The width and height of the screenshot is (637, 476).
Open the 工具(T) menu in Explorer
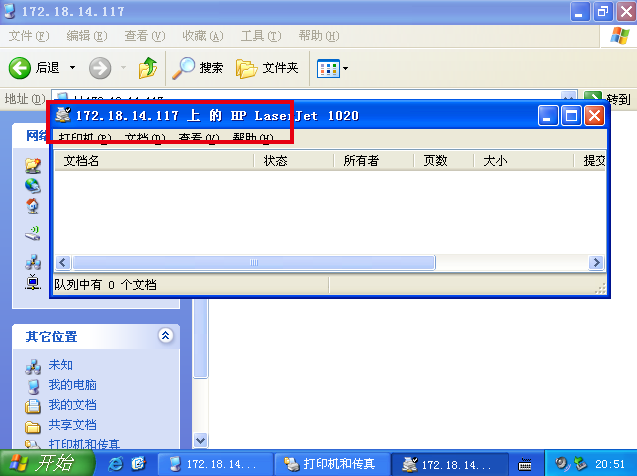click(x=260, y=36)
